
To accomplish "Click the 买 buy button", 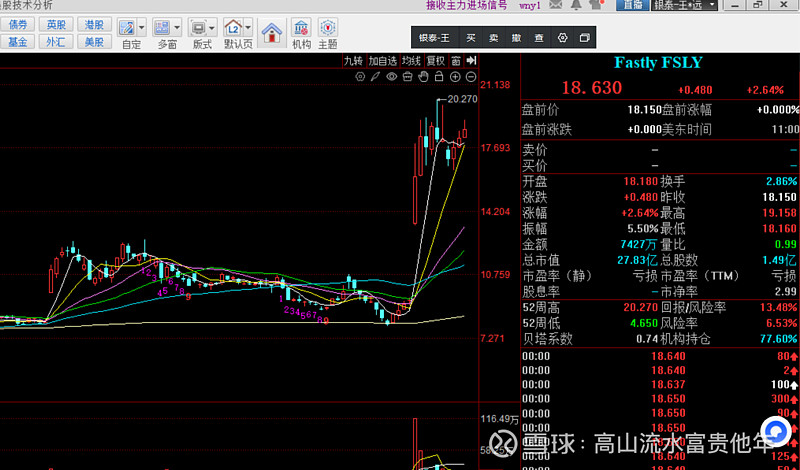I will [470, 38].
